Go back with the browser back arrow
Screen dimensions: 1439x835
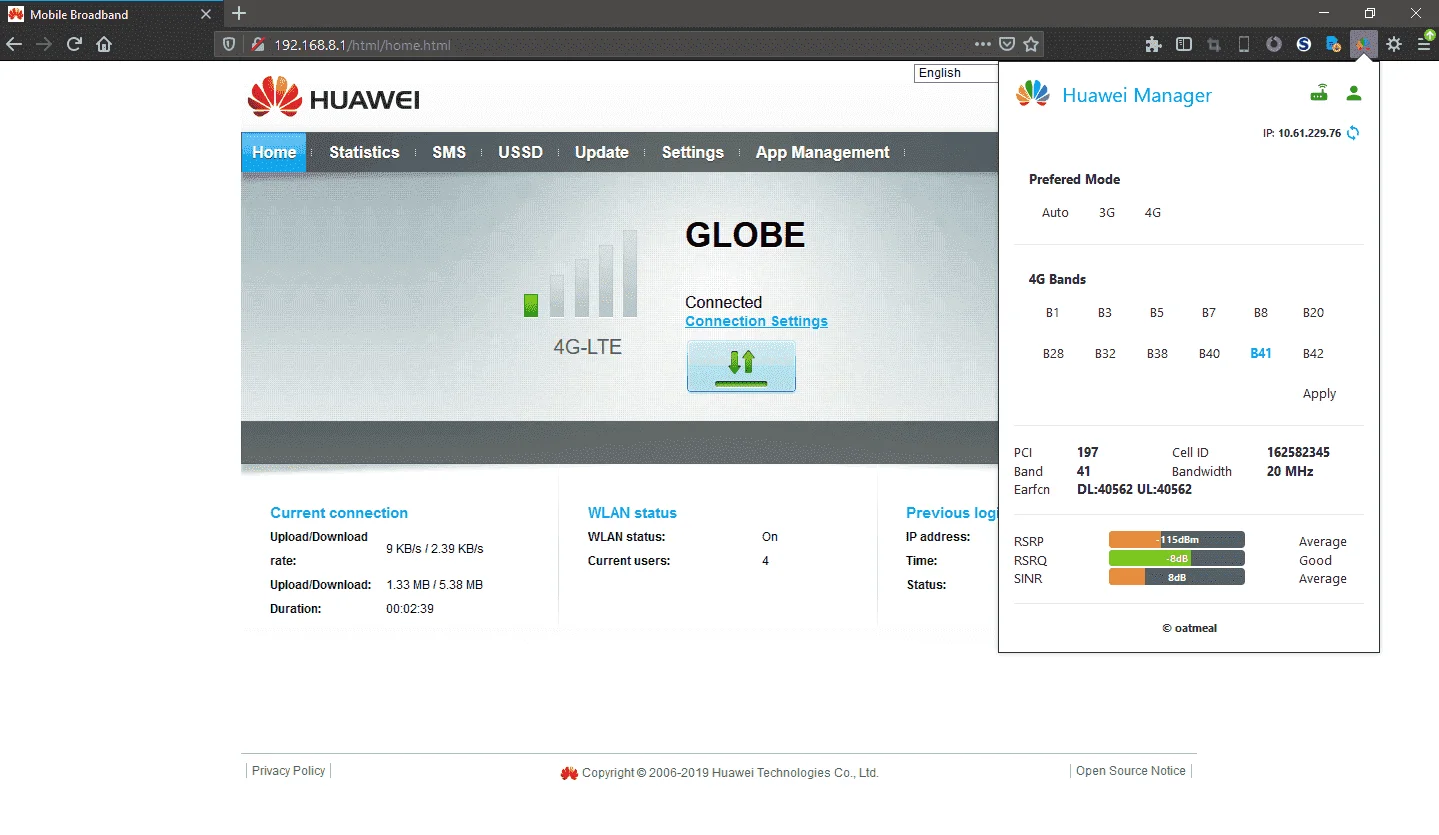point(14,44)
